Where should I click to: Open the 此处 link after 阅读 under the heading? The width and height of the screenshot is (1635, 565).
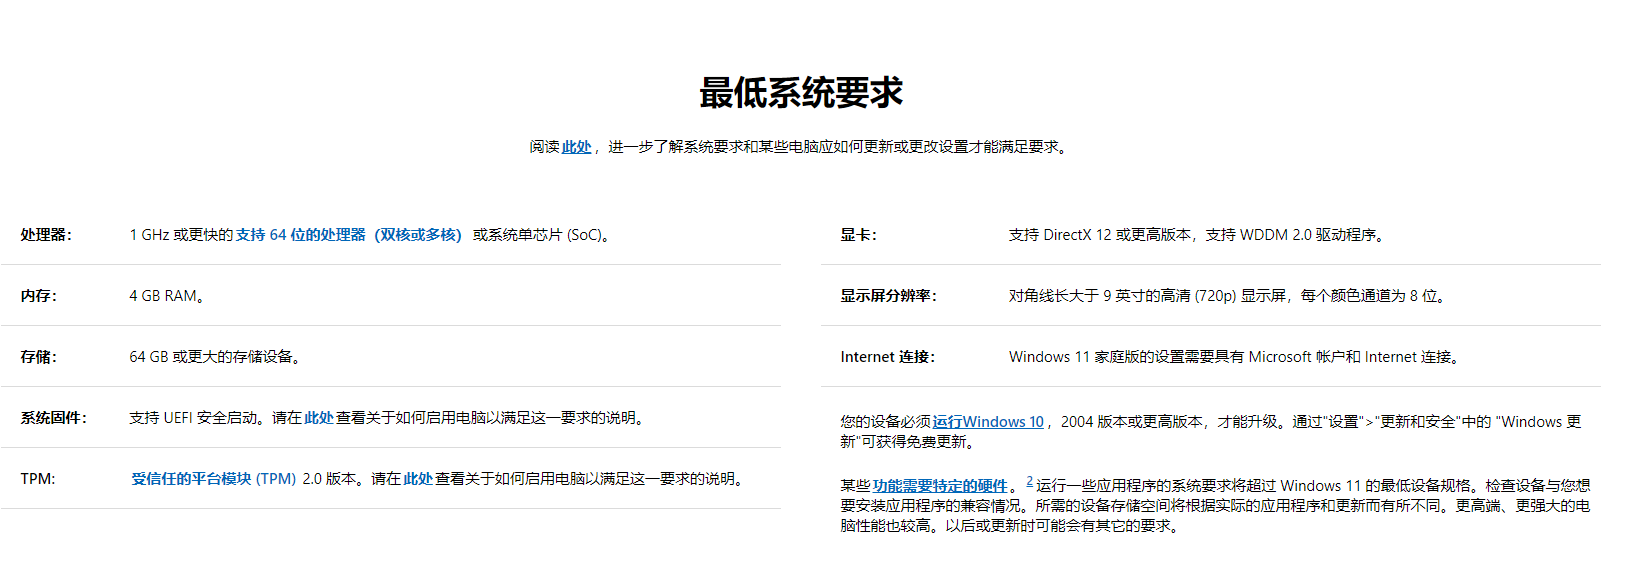coord(576,147)
